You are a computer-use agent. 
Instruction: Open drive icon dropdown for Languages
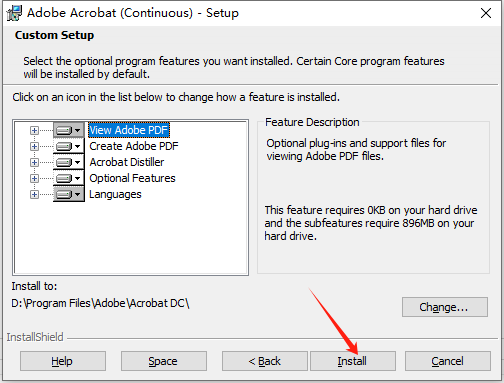tap(69, 194)
